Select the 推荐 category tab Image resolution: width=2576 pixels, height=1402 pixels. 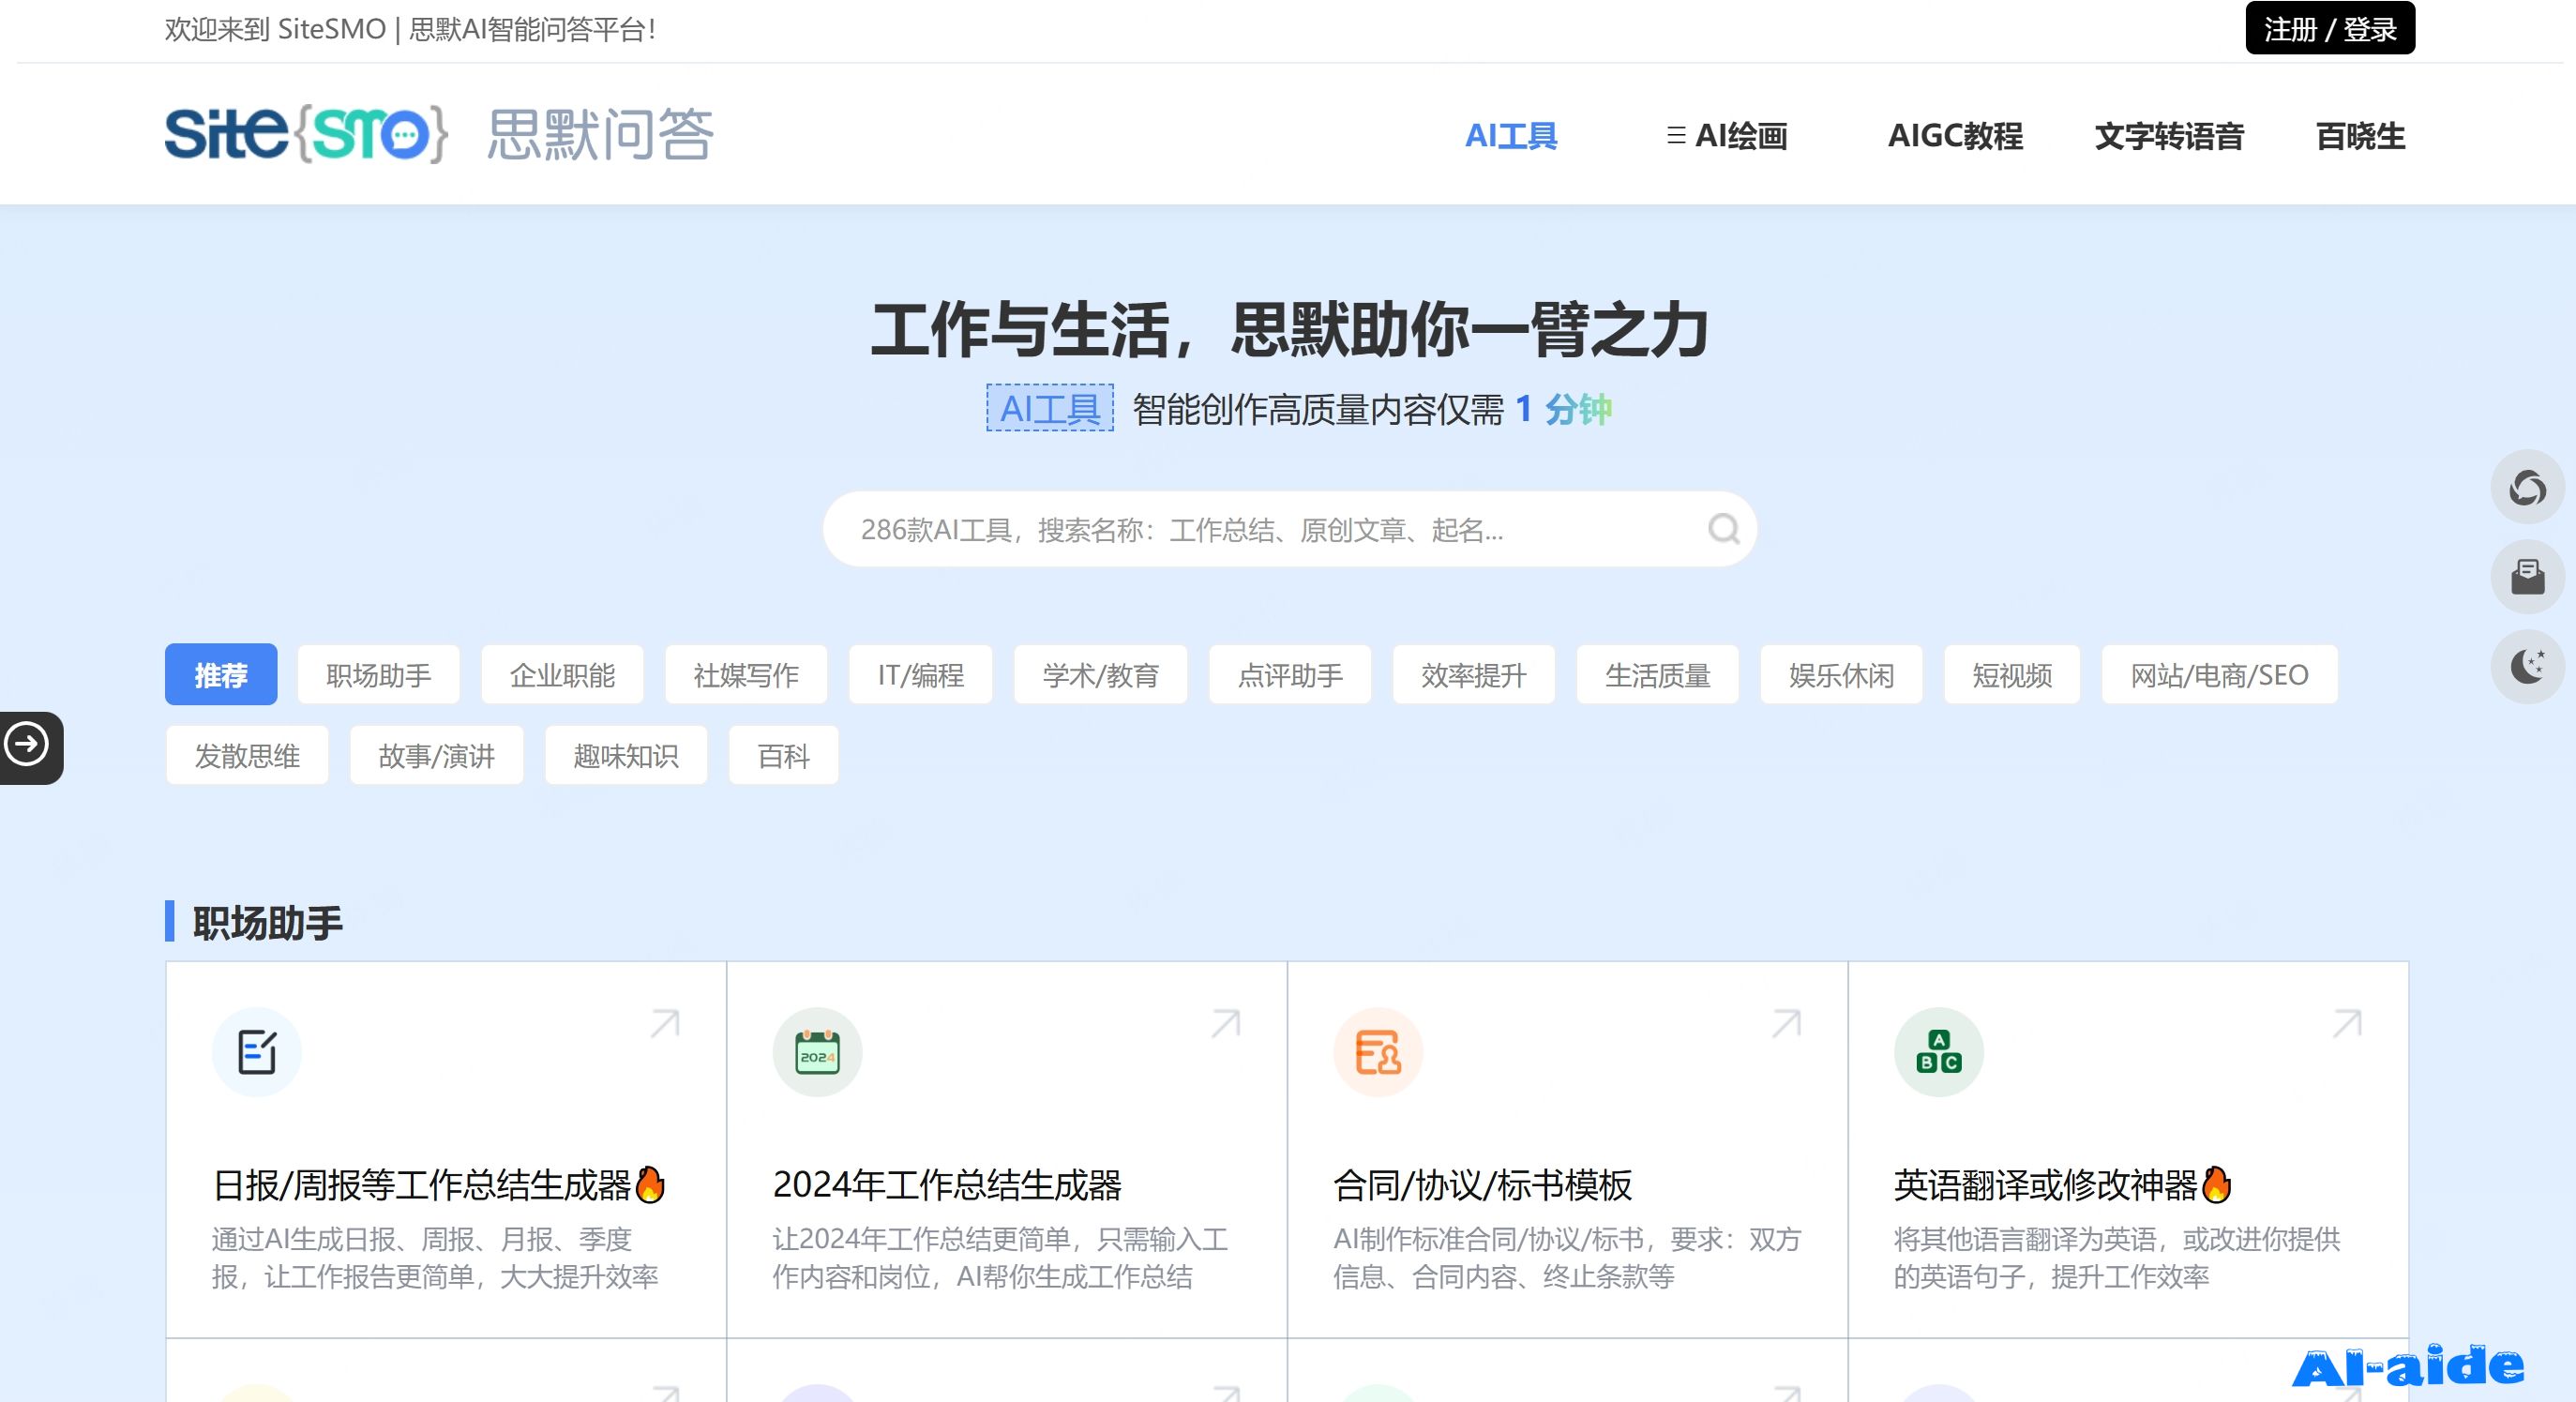coord(221,675)
